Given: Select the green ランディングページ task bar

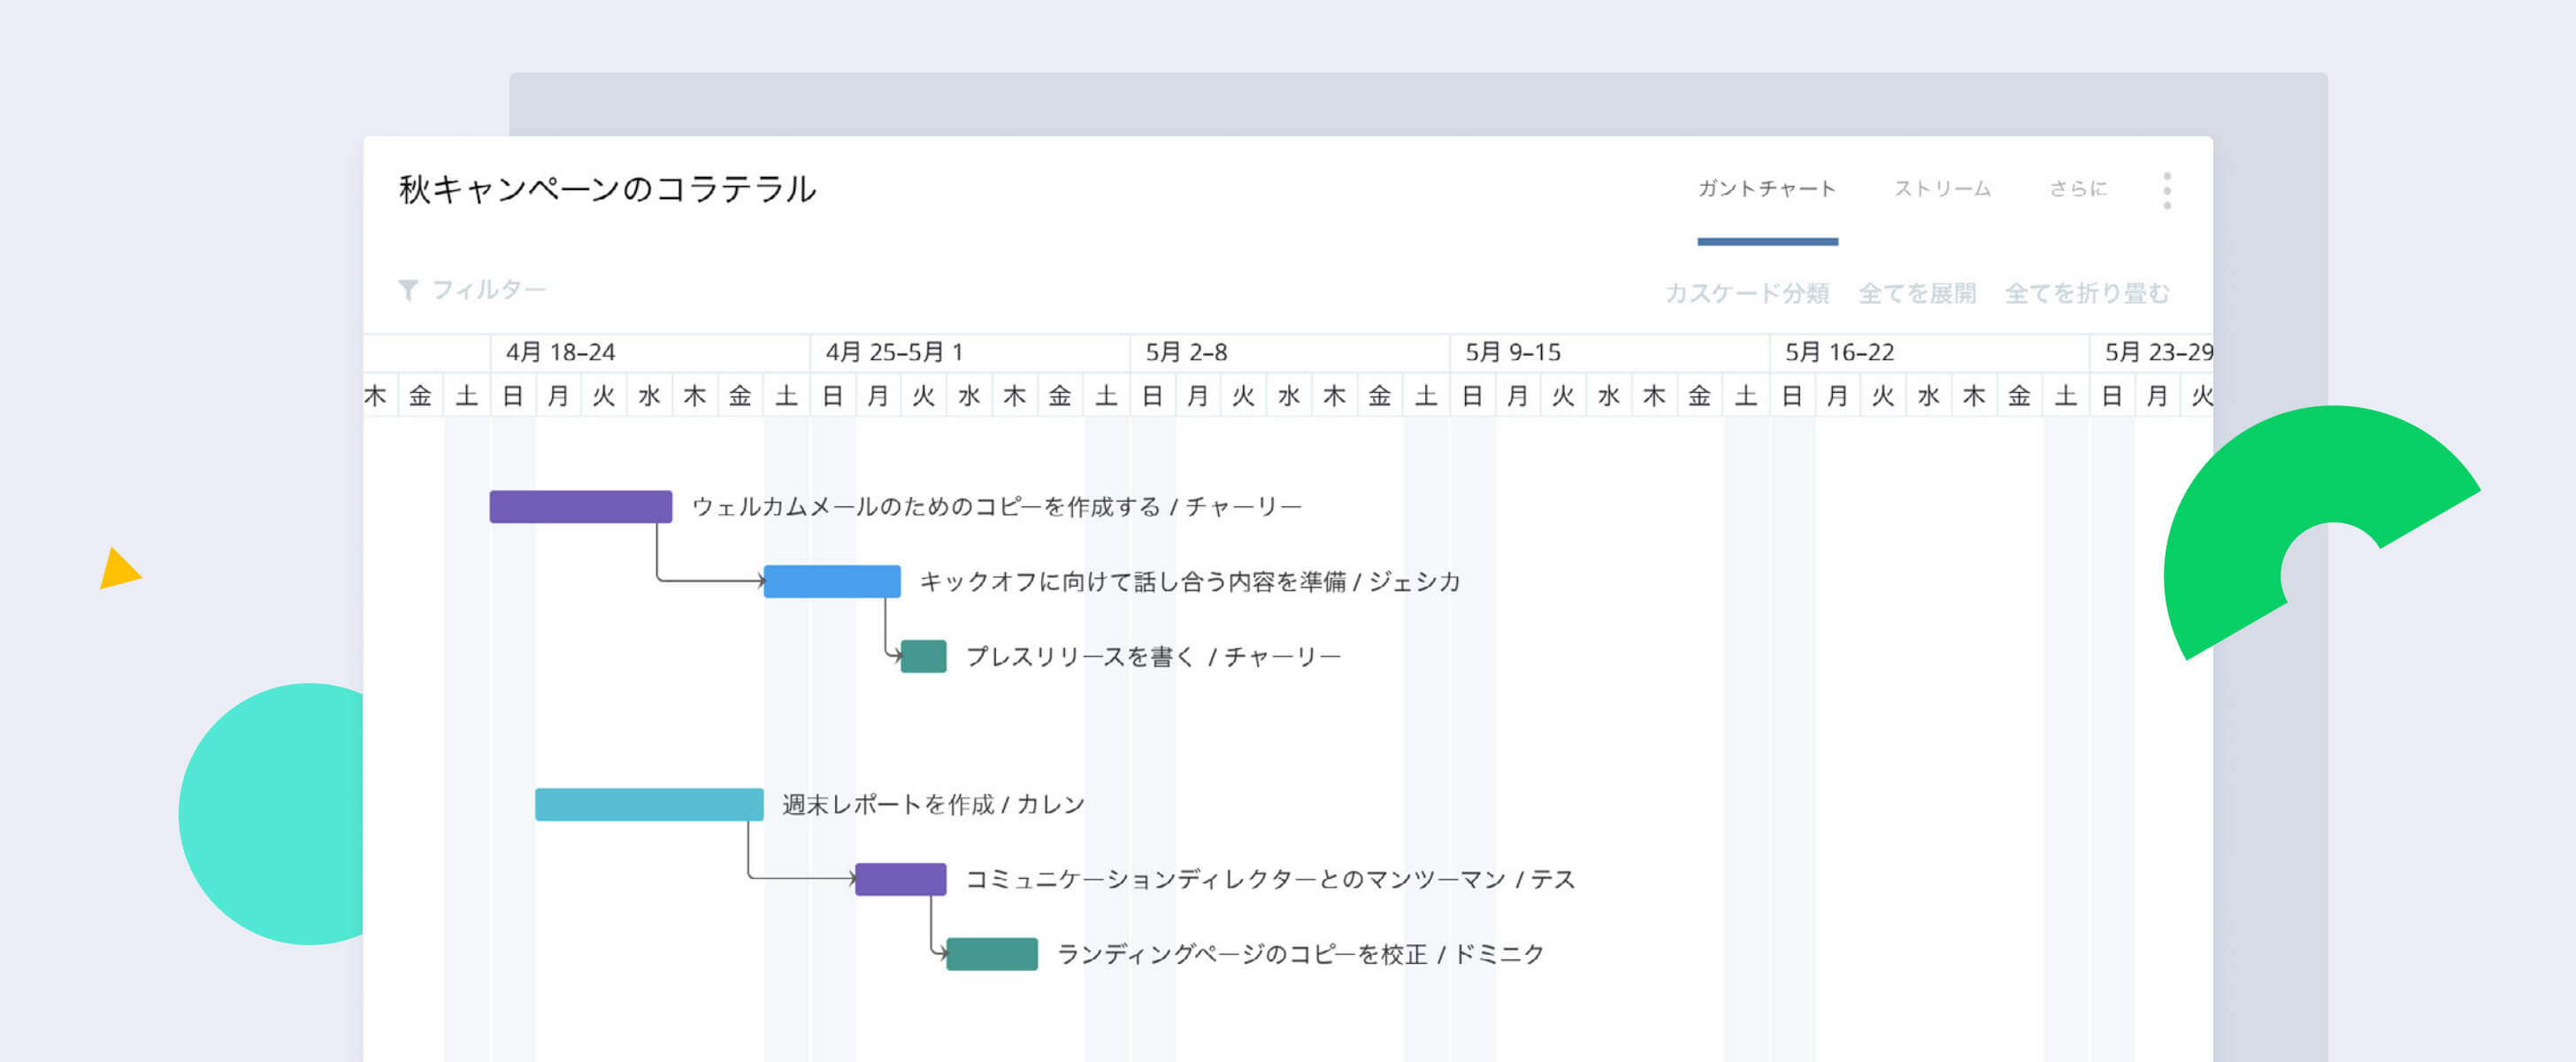Looking at the screenshot, I should [992, 954].
